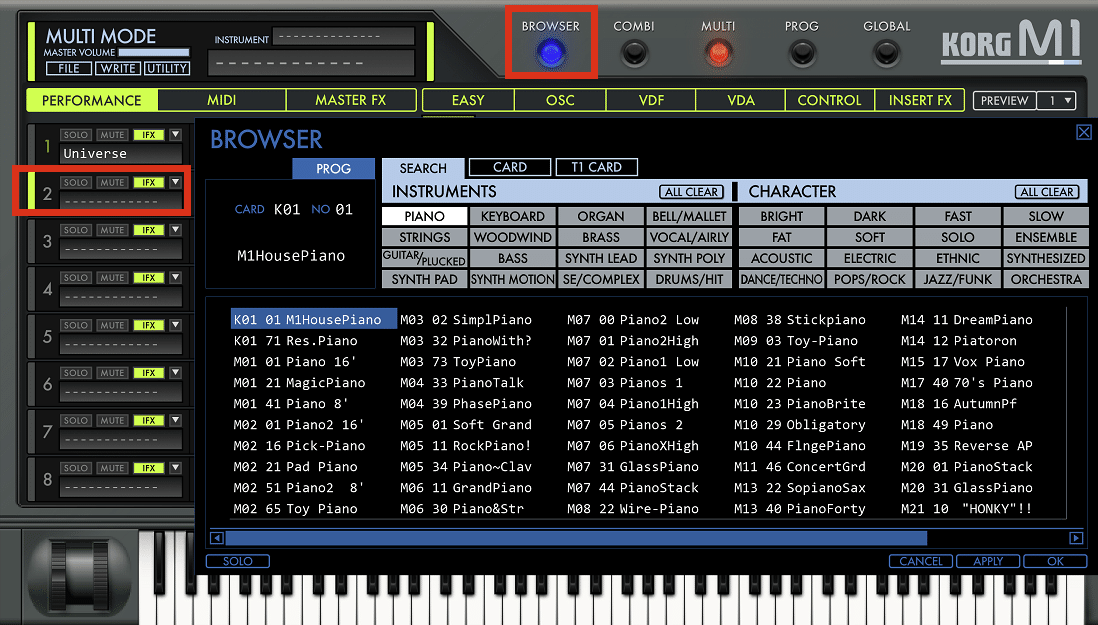Select the T1 CARD tab in Browser

(597, 167)
